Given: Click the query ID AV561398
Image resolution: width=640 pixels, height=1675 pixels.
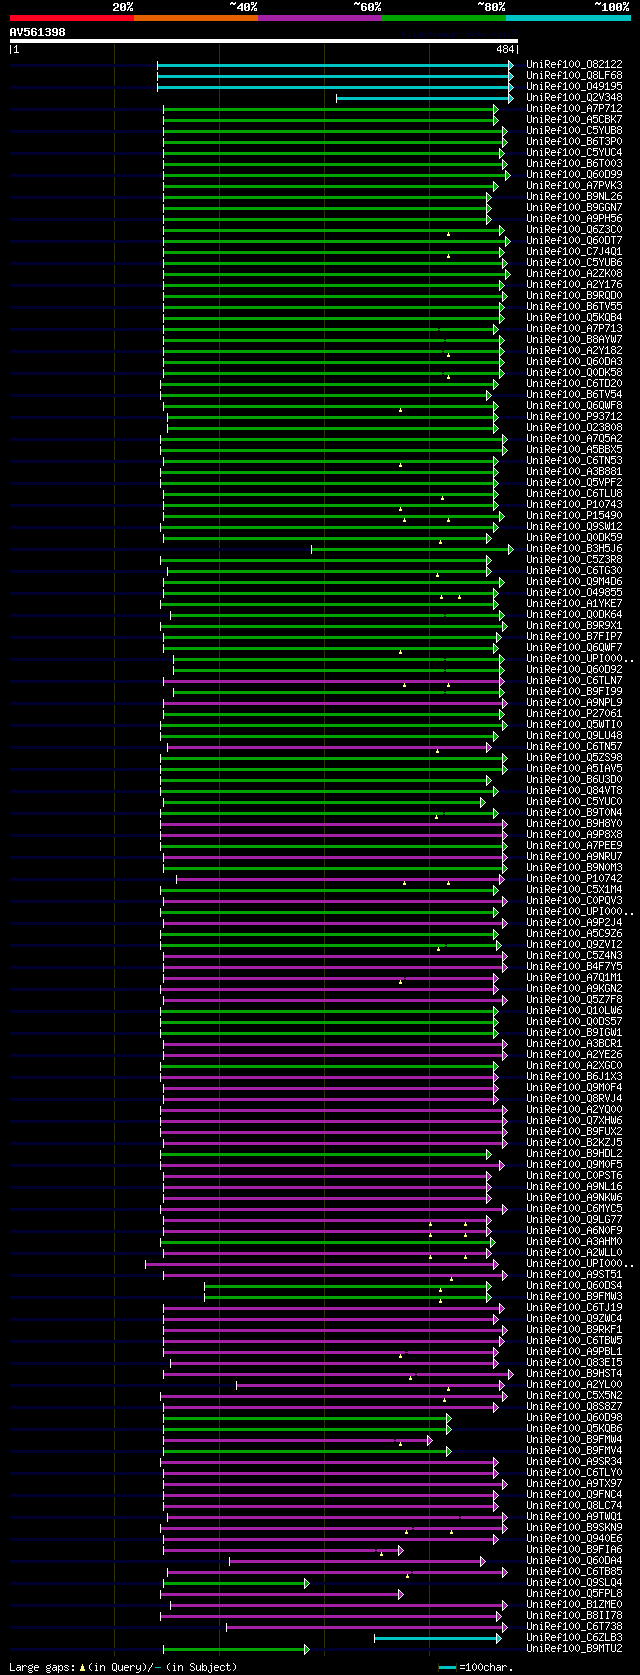Looking at the screenshot, I should pyautogui.click(x=38, y=32).
